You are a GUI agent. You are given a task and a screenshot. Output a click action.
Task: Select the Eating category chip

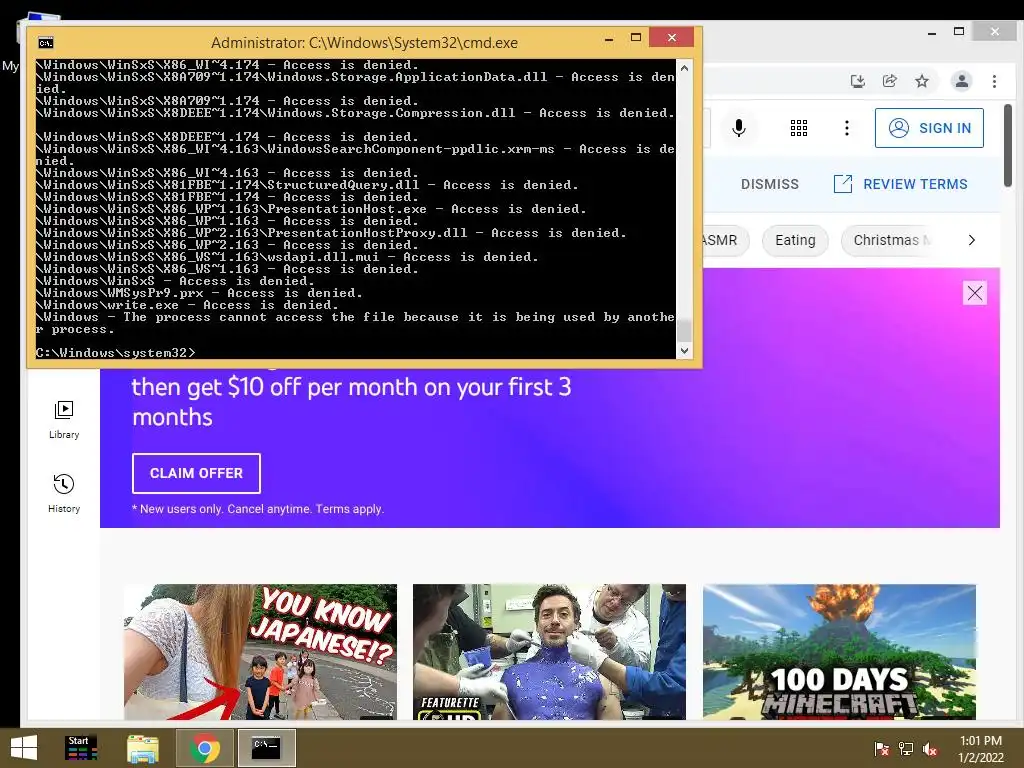(795, 240)
